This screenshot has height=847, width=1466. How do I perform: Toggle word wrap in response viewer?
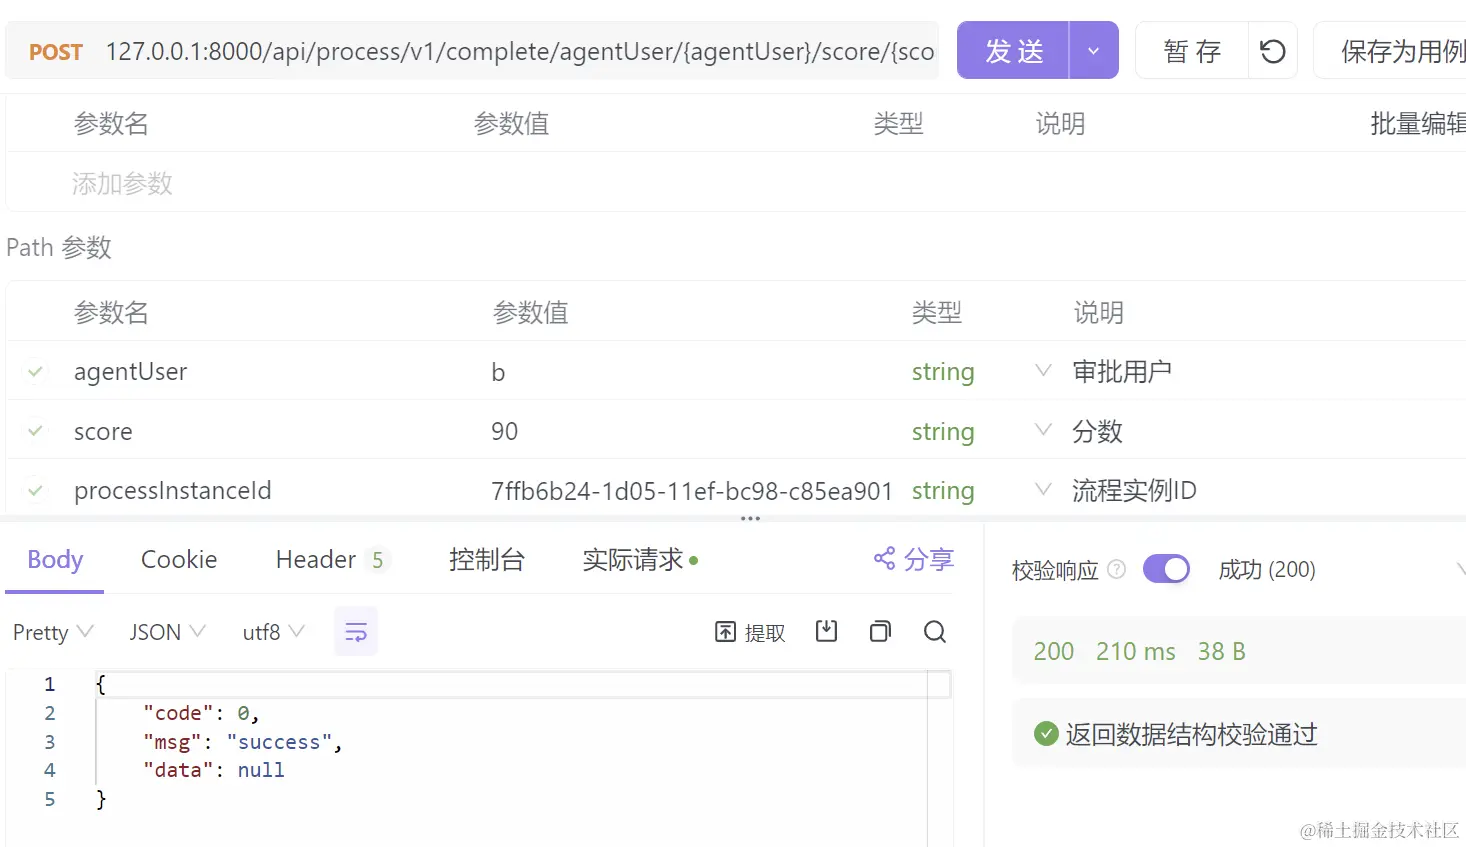coord(356,631)
